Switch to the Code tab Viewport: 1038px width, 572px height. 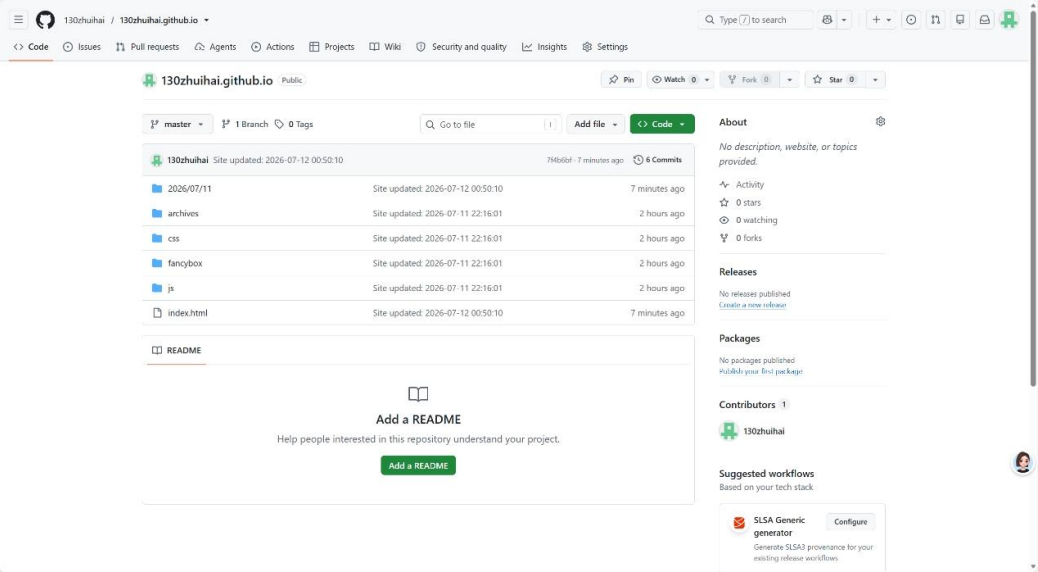click(x=31, y=47)
